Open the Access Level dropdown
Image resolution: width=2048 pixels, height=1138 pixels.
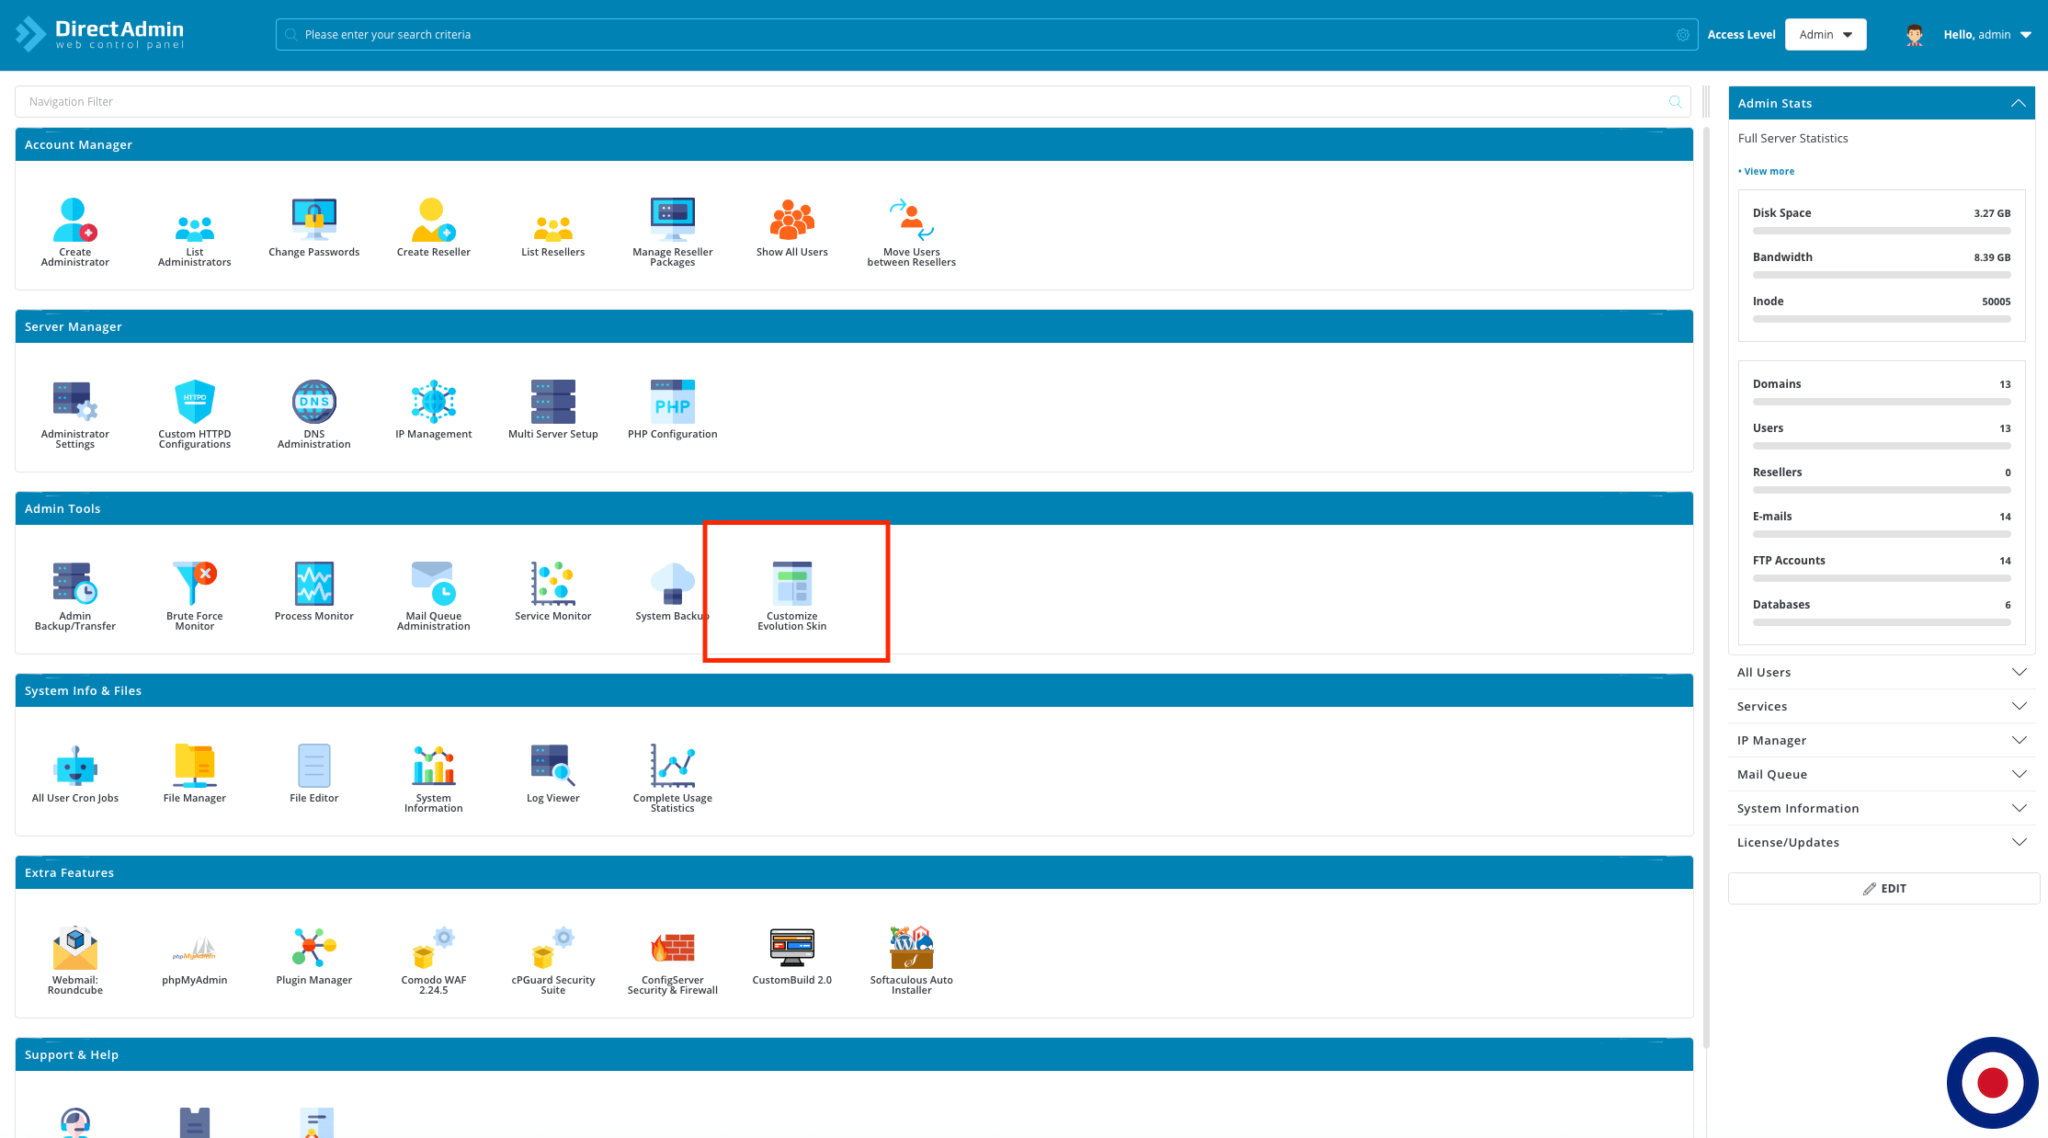pos(1824,33)
